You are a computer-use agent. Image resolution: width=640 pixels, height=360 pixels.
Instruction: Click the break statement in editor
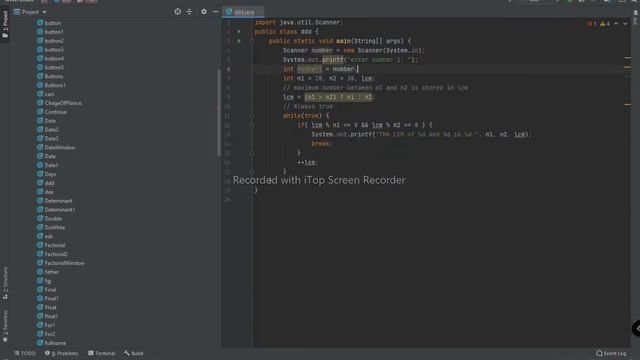tap(322, 144)
